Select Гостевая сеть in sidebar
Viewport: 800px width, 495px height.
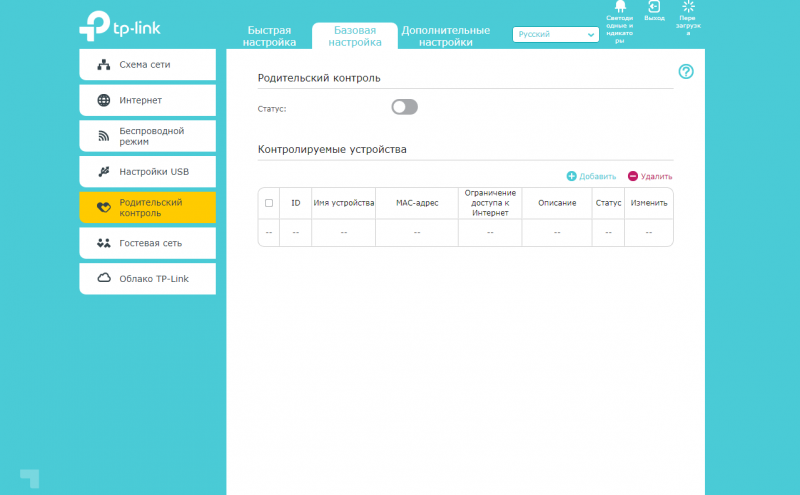click(147, 243)
